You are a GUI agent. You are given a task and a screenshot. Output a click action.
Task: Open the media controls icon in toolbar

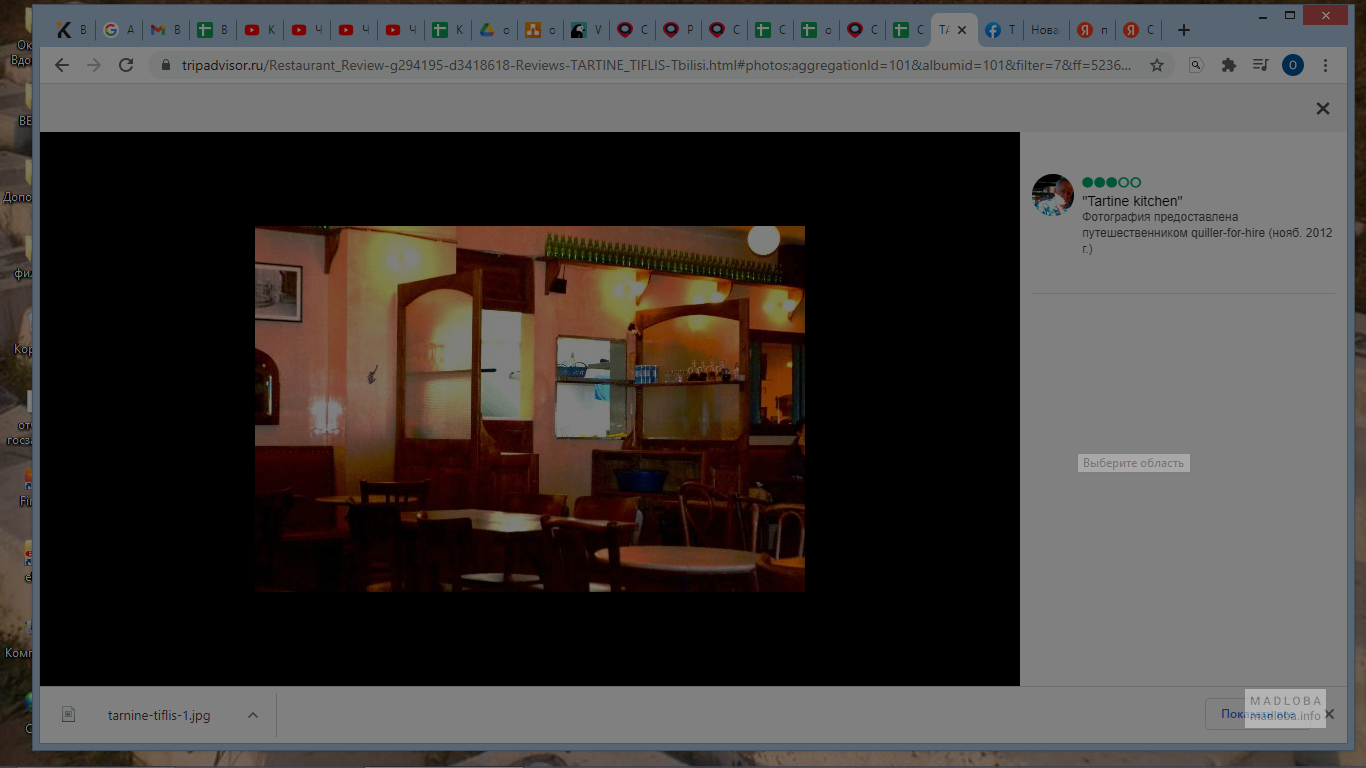pos(1261,65)
